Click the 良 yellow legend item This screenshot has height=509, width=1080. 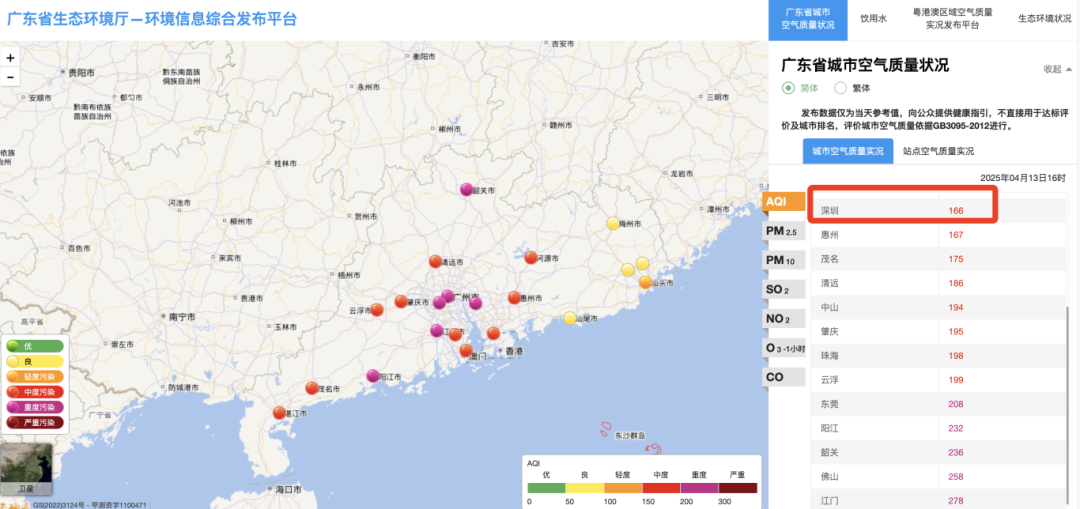(x=34, y=362)
